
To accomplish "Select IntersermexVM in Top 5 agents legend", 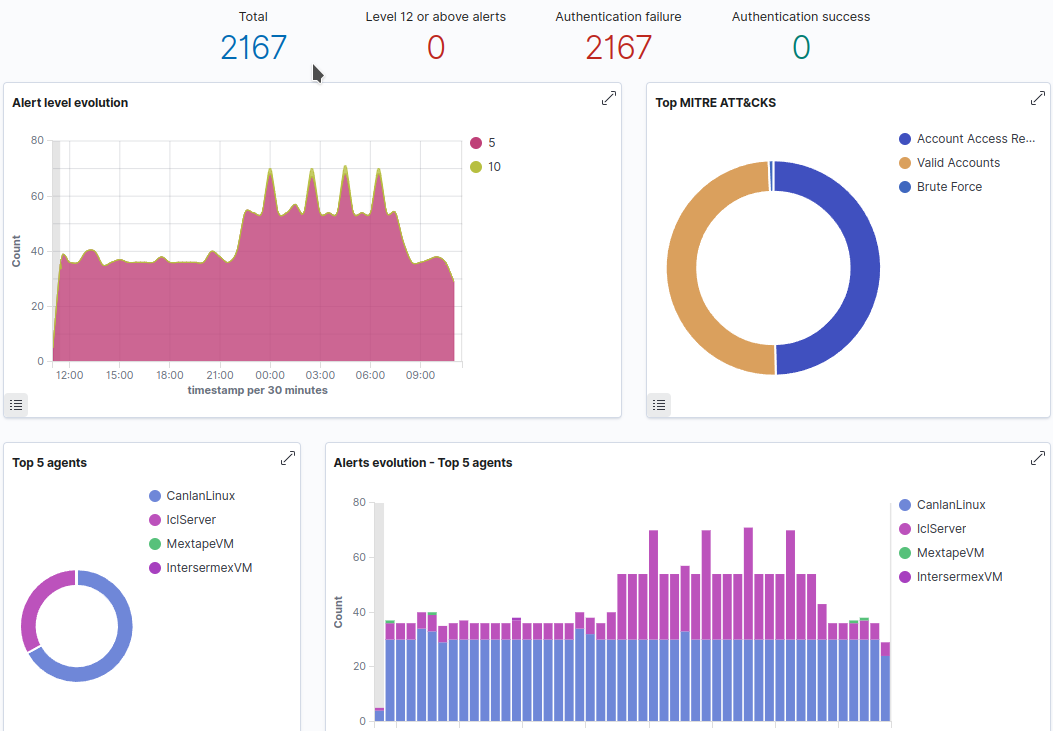I will [208, 568].
